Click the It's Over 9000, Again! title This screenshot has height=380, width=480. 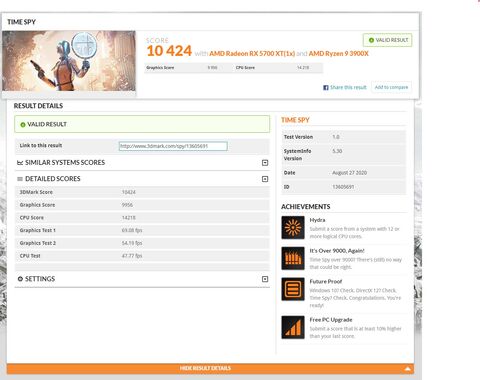[x=337, y=251]
